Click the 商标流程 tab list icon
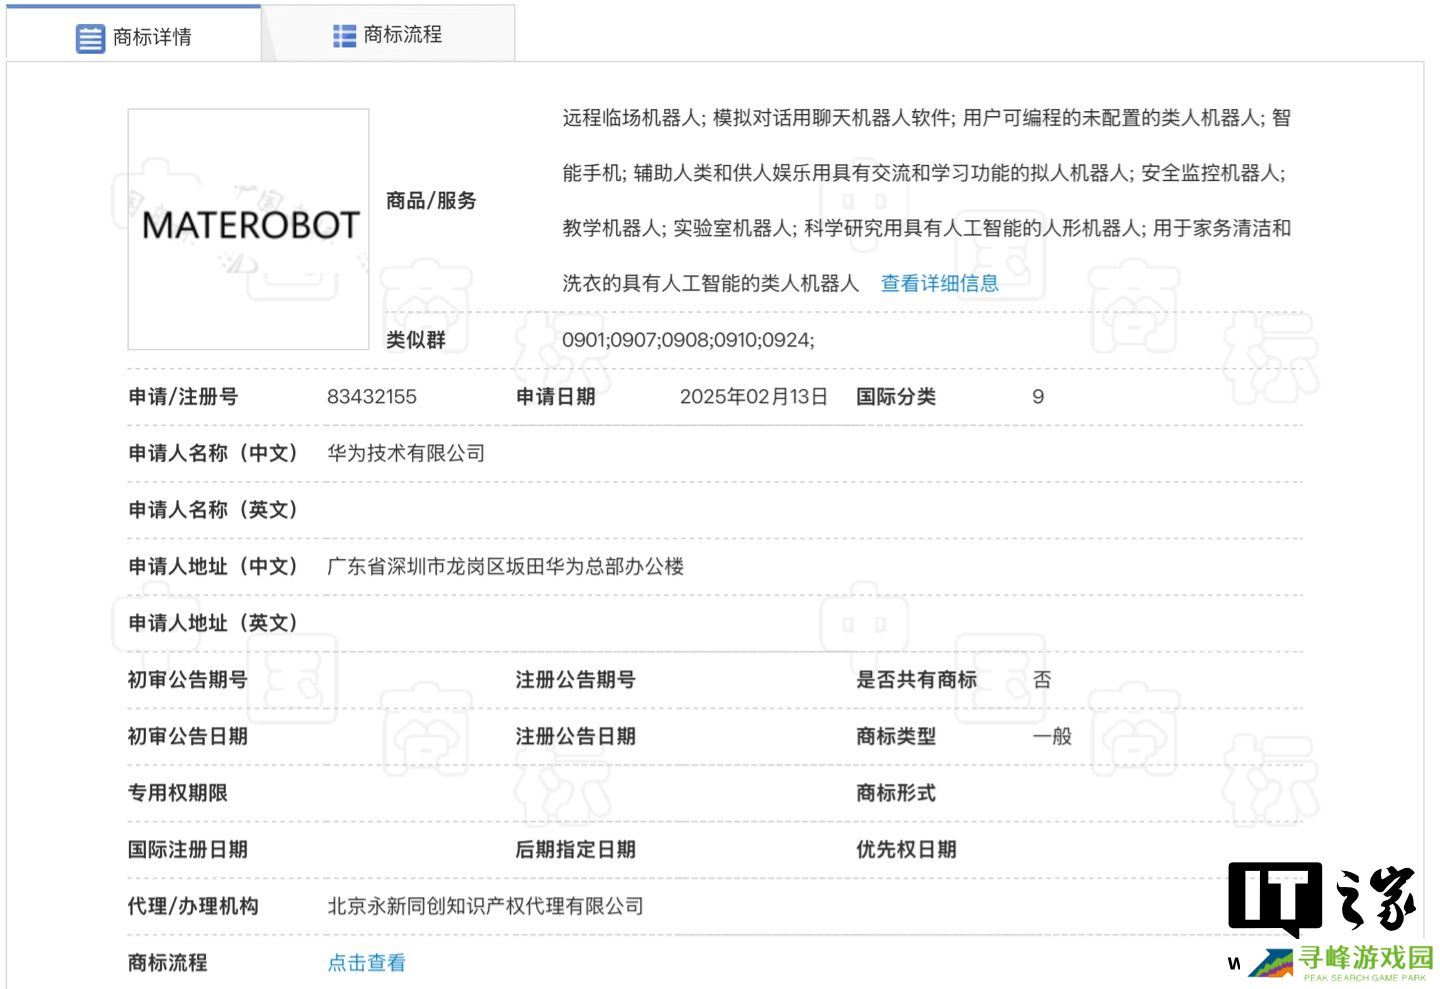The width and height of the screenshot is (1440, 989). pos(344,36)
